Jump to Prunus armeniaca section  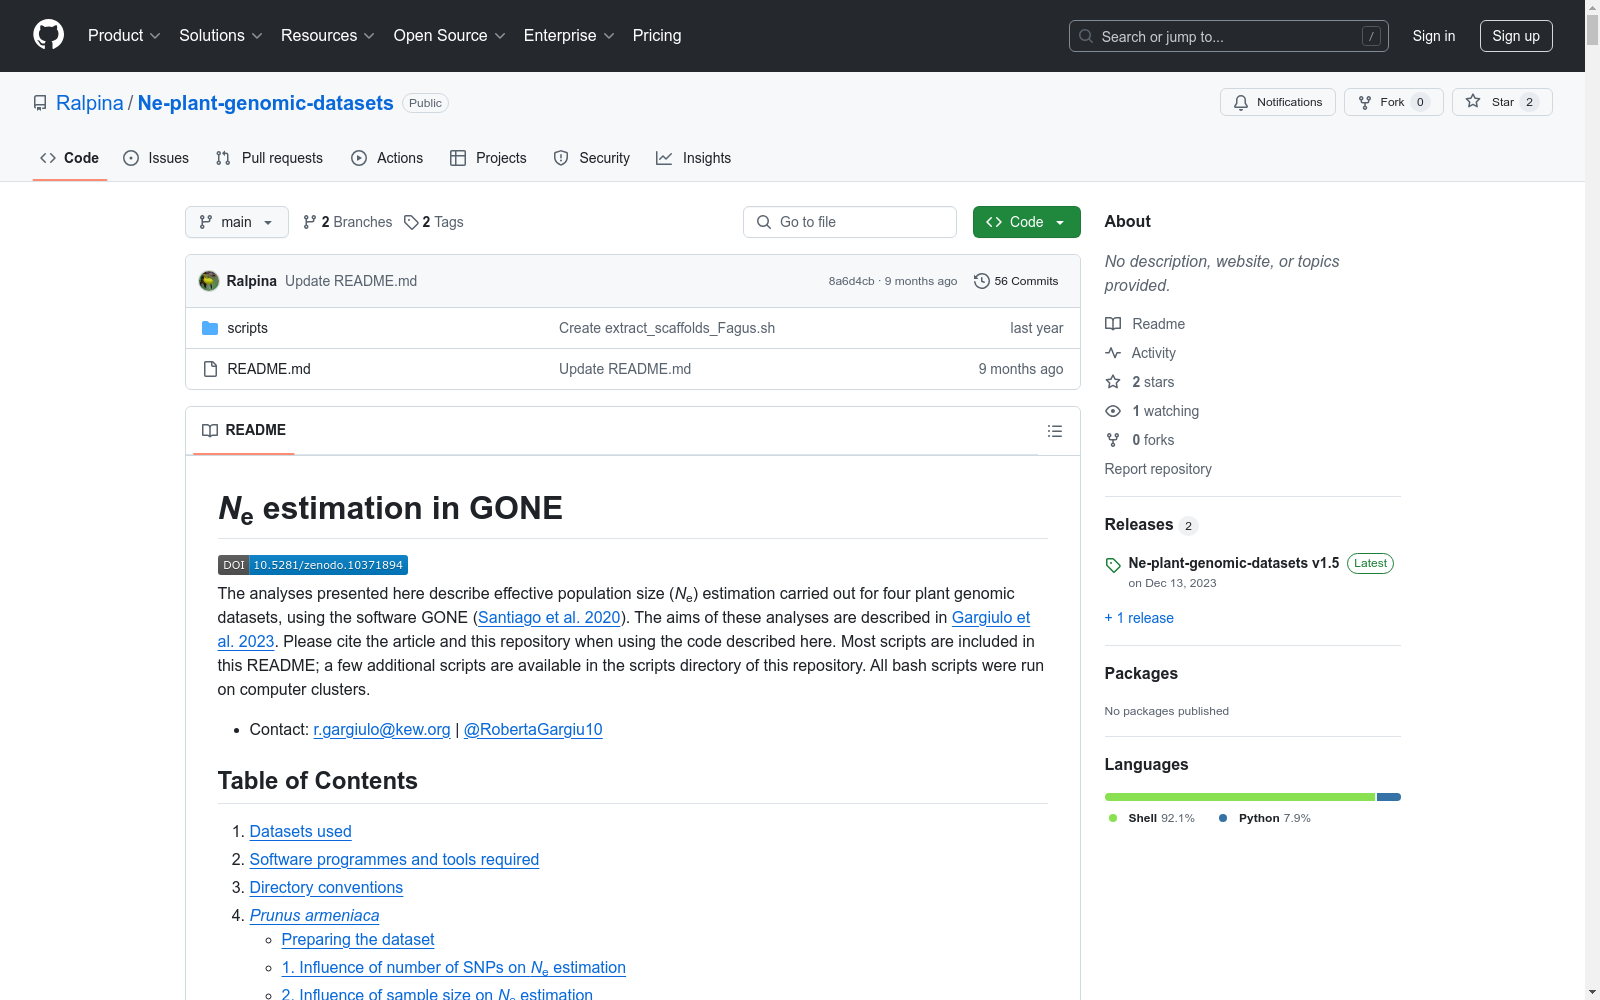pos(314,916)
